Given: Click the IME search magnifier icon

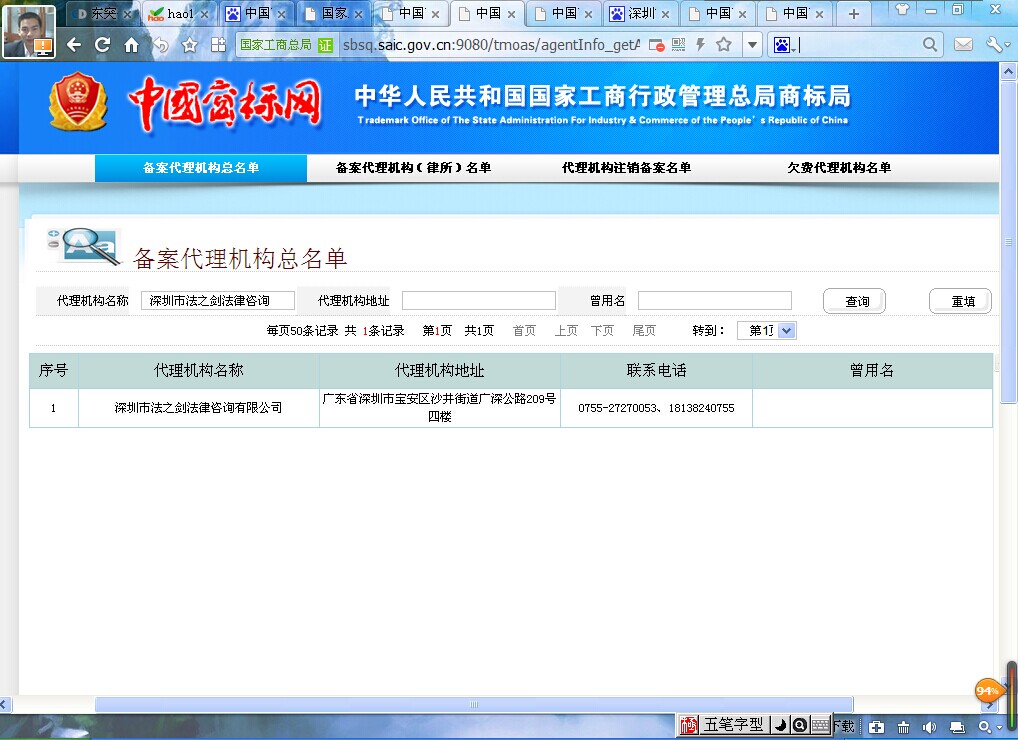Looking at the screenshot, I should (x=800, y=725).
